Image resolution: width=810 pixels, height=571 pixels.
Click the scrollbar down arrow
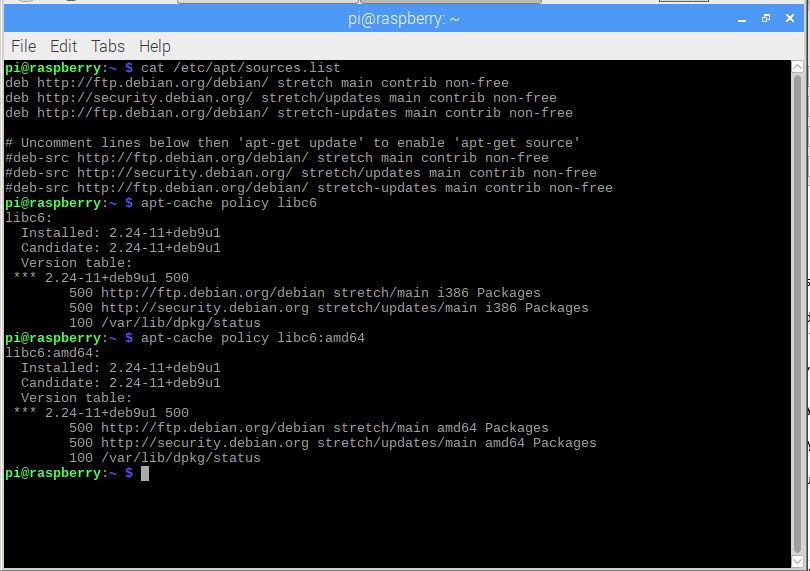point(797,561)
